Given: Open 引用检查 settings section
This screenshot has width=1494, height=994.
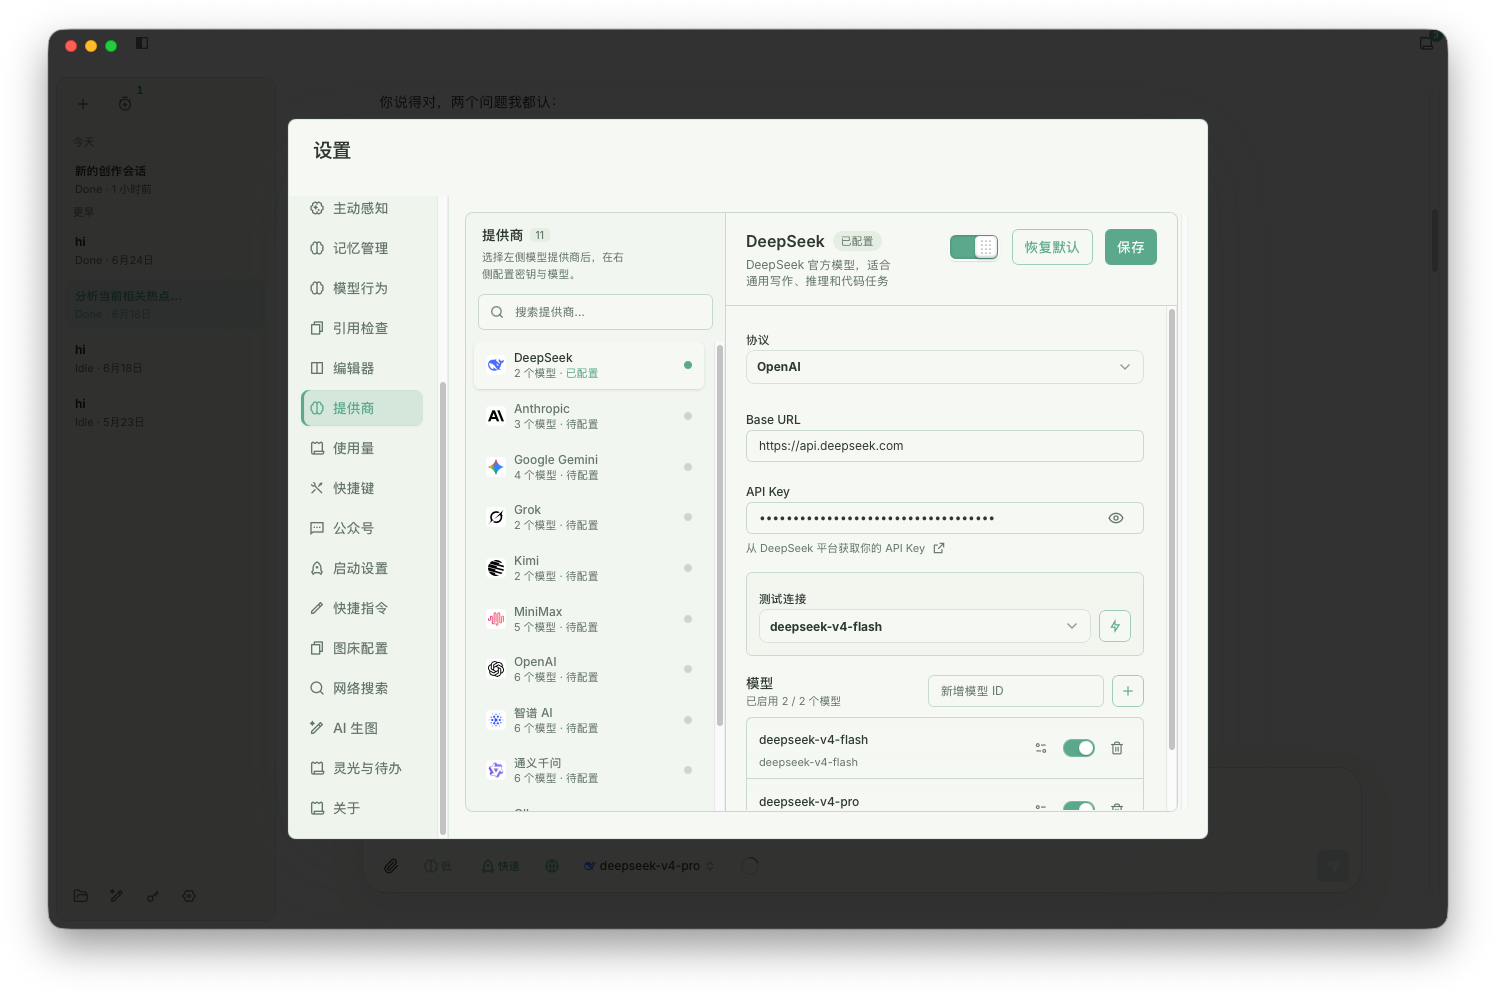Looking at the screenshot, I should click(x=362, y=328).
